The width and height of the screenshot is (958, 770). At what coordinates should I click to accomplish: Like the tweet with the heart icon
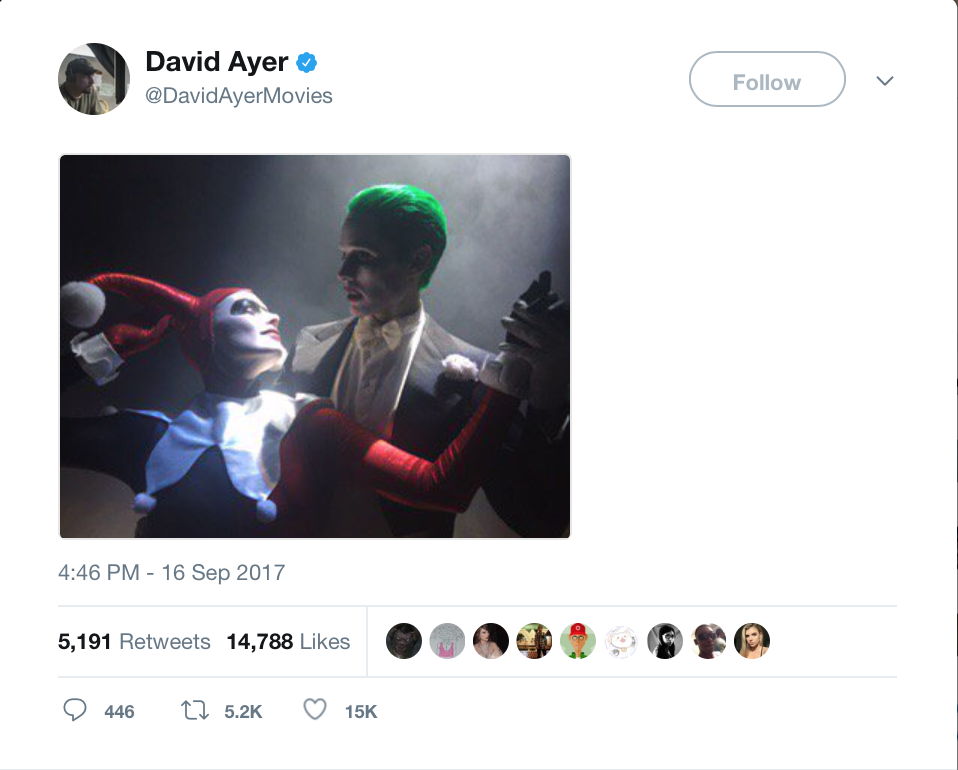pyautogui.click(x=315, y=711)
